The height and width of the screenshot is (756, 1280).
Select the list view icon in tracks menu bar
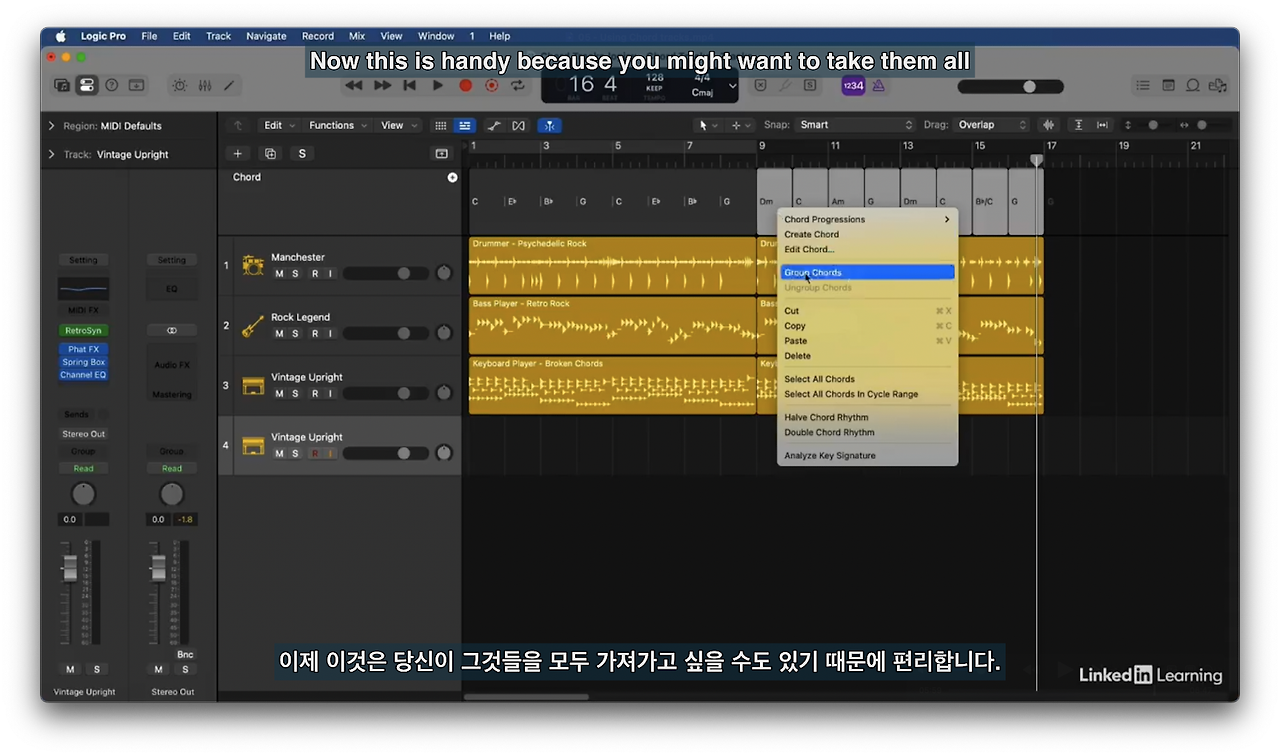coord(464,125)
